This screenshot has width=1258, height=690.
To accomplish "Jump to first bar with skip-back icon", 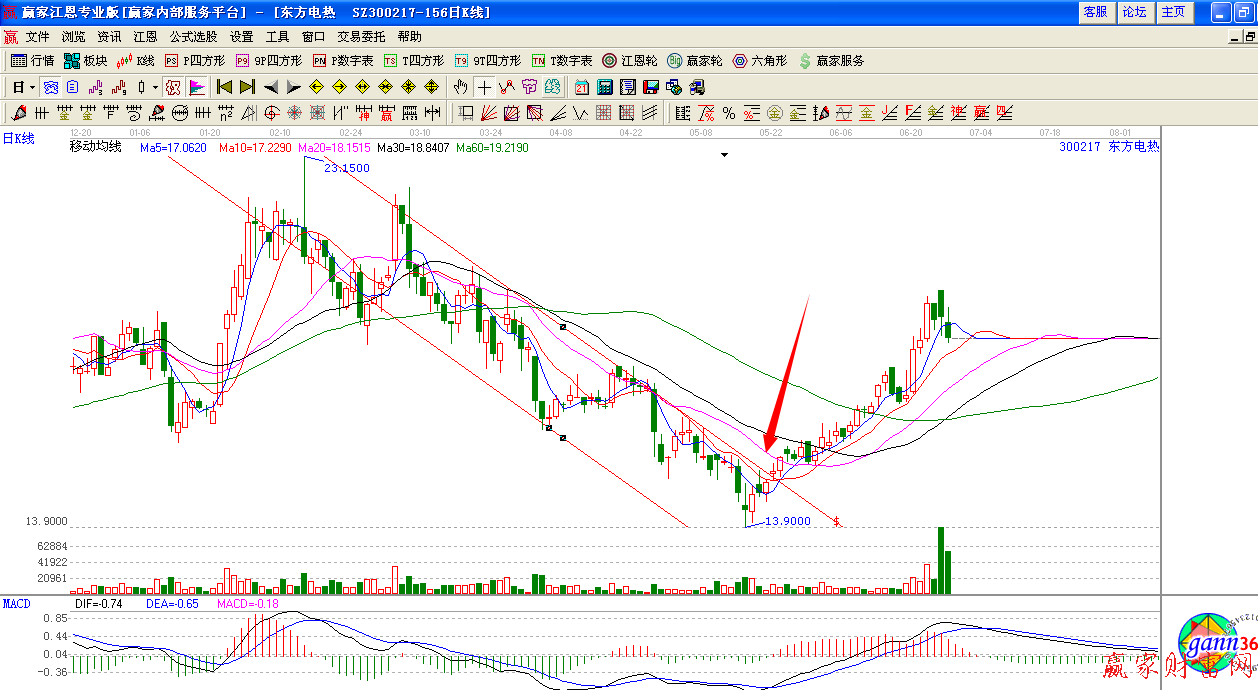I will point(224,87).
